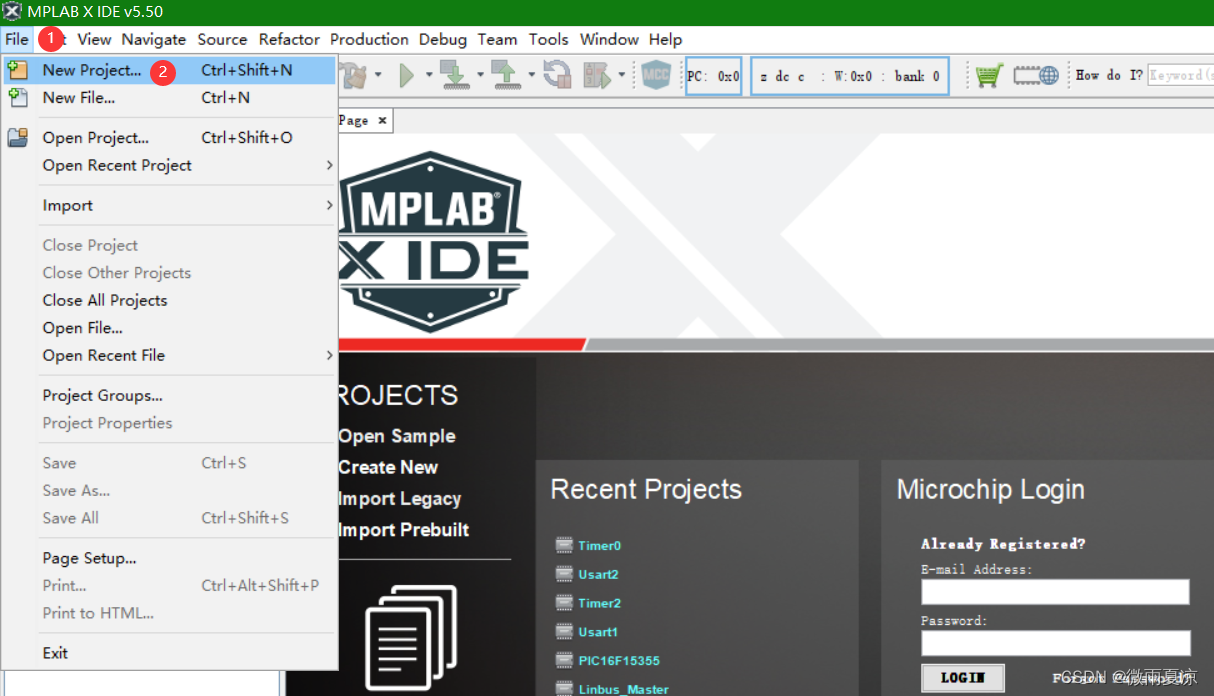This screenshot has width=1214, height=696.
Task: Choose Open File... menu entry
Action: point(169,328)
